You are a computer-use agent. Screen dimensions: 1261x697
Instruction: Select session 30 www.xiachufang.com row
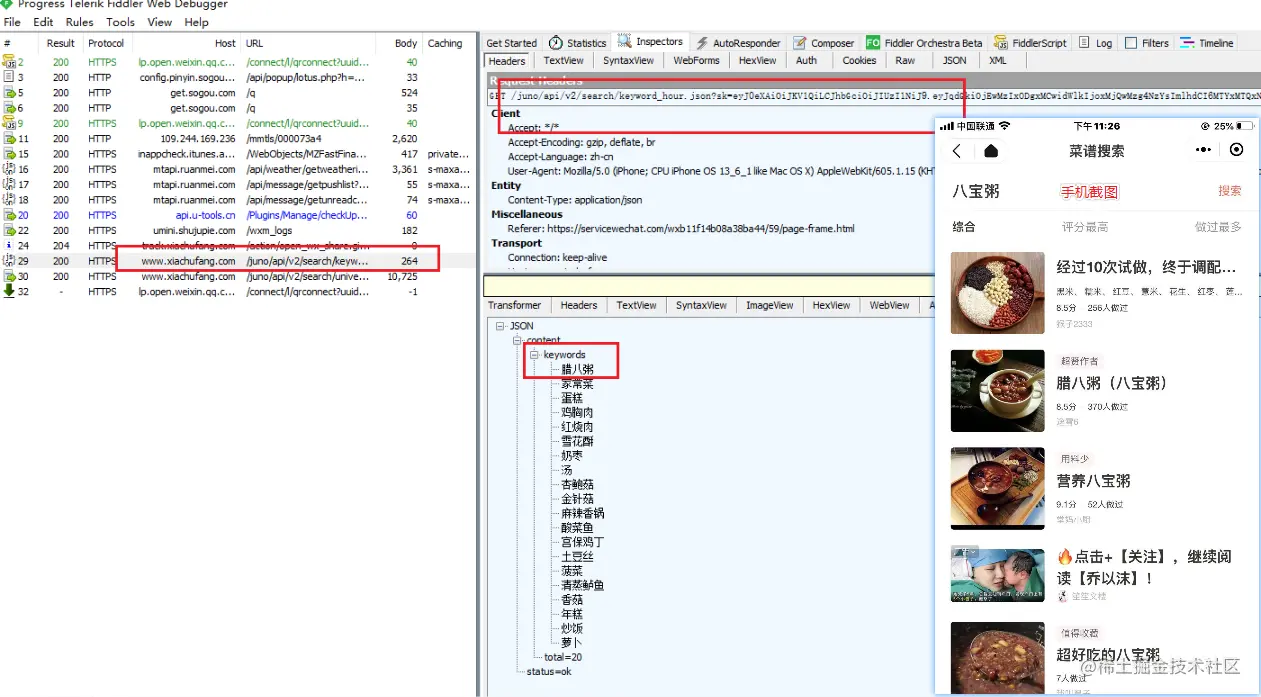(x=238, y=276)
